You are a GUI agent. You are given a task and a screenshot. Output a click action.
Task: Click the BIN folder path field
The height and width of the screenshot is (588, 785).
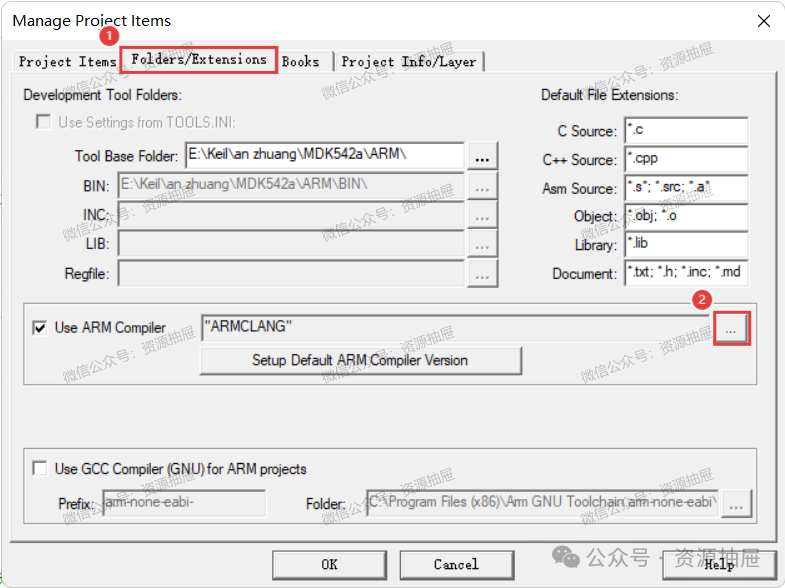pos(291,186)
